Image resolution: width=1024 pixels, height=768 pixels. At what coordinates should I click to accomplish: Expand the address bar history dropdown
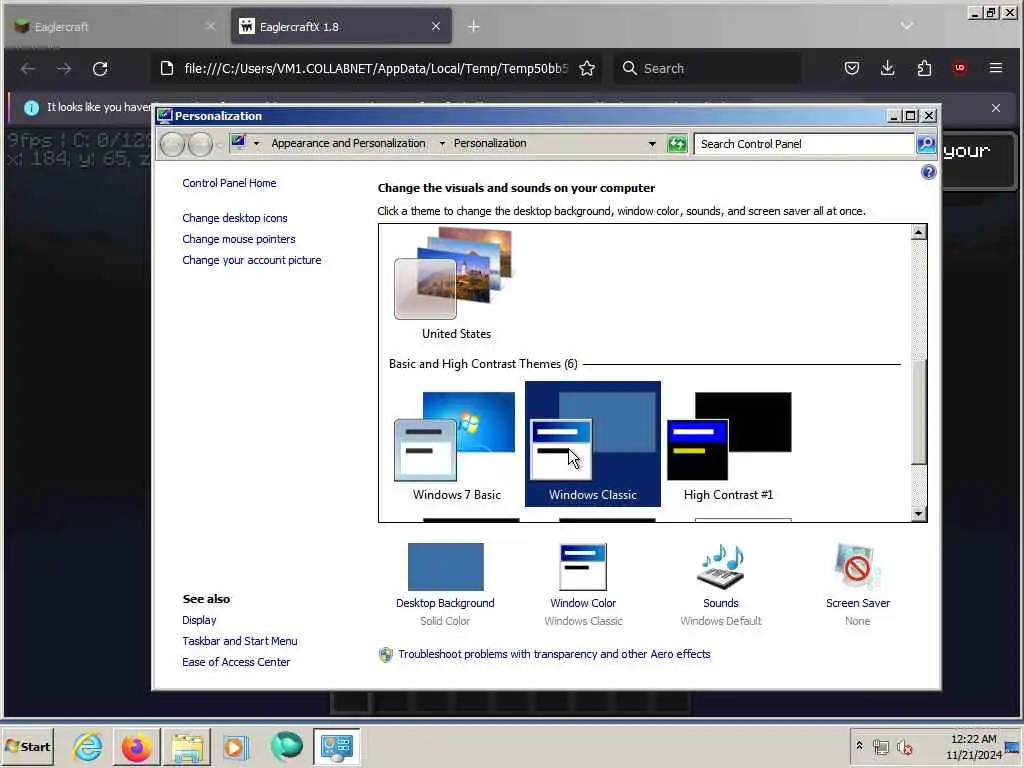pos(652,144)
